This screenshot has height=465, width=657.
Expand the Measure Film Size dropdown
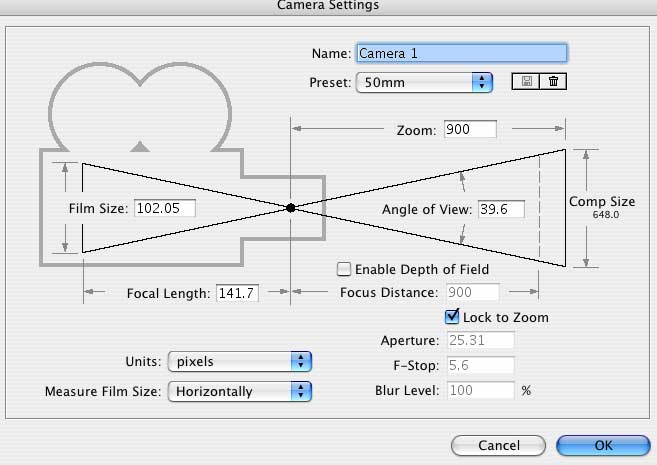click(240, 391)
